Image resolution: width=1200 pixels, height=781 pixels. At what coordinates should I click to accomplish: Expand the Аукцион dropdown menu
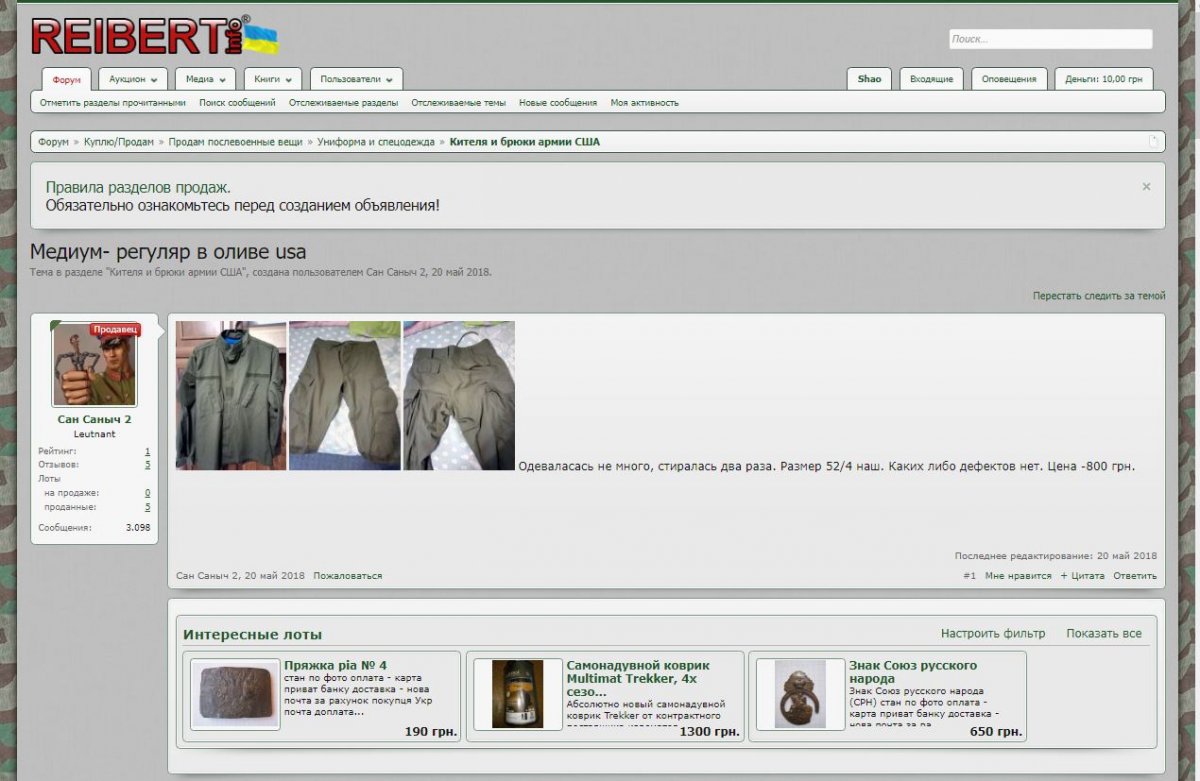point(133,79)
